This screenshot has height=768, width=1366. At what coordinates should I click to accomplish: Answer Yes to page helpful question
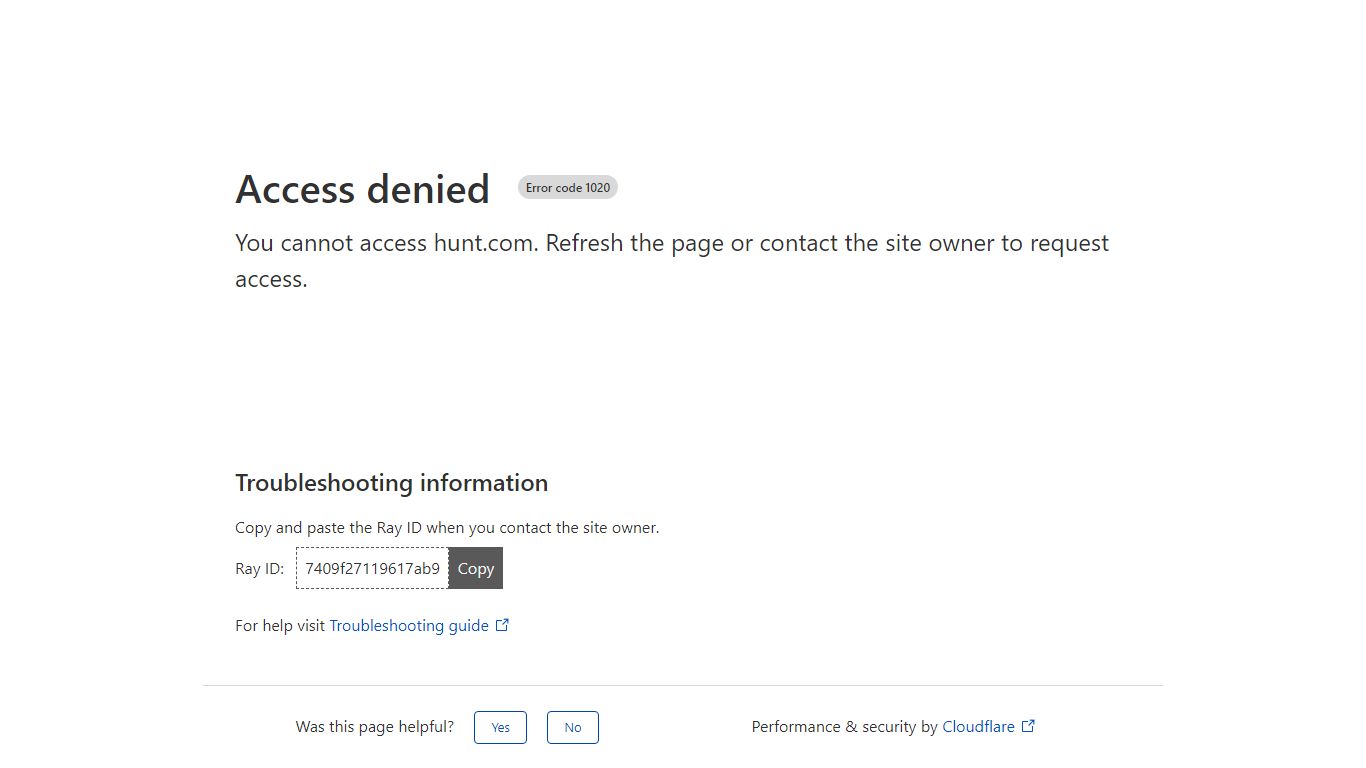coord(500,727)
